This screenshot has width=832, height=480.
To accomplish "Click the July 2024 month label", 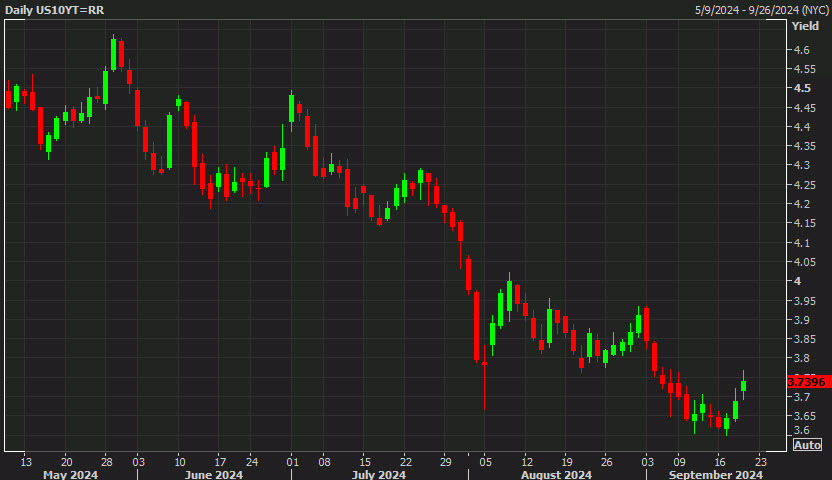I will (x=379, y=474).
